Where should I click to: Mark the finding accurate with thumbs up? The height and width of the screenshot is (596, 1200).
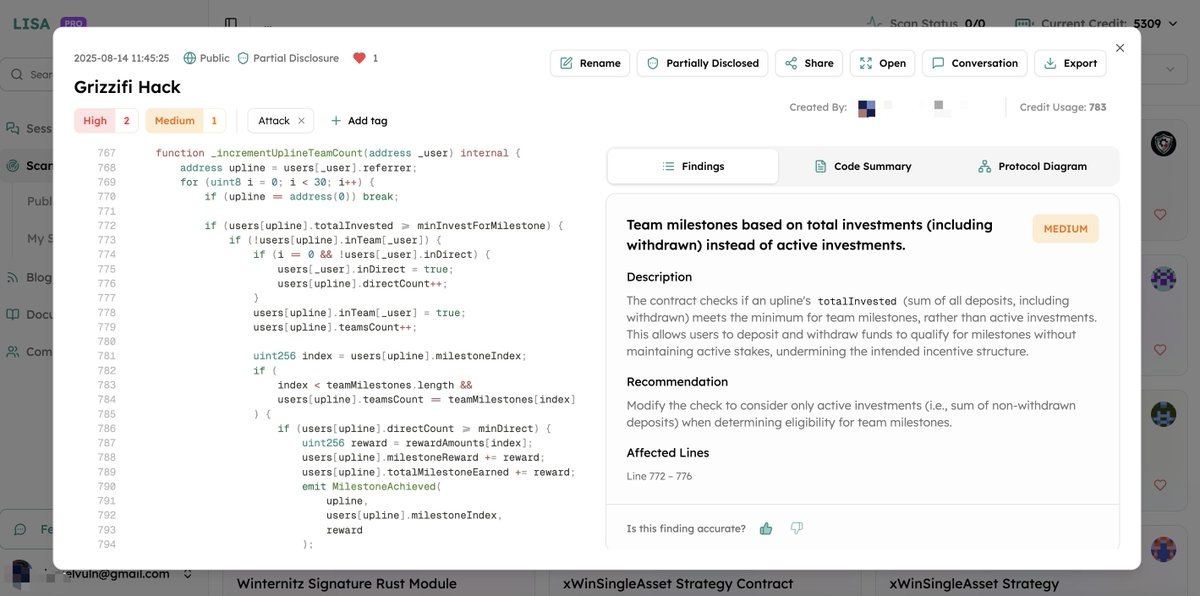(765, 527)
